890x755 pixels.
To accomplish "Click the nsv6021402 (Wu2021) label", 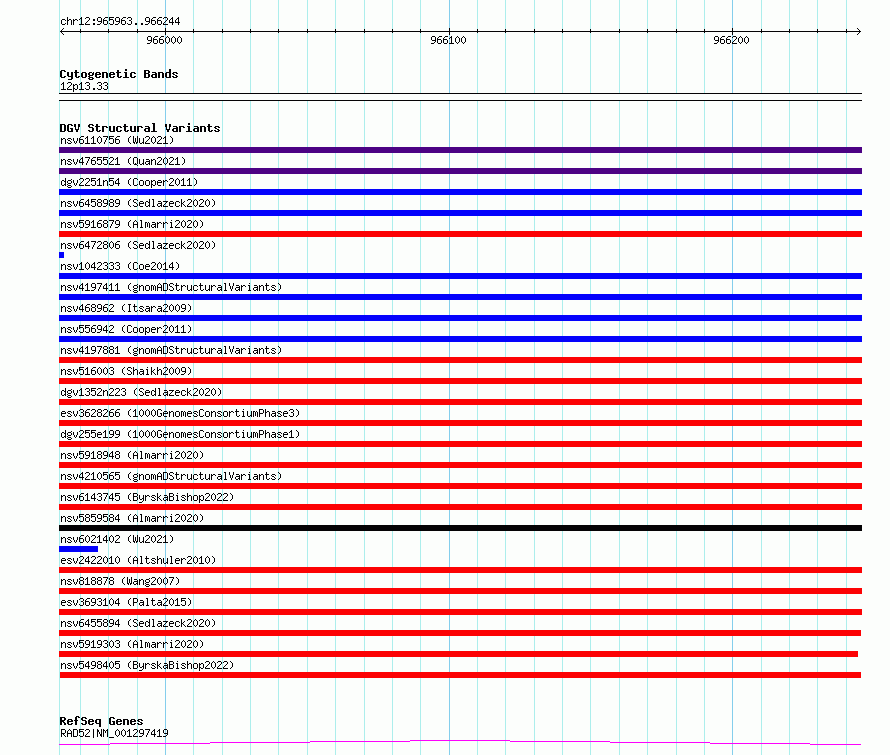I will (117, 539).
